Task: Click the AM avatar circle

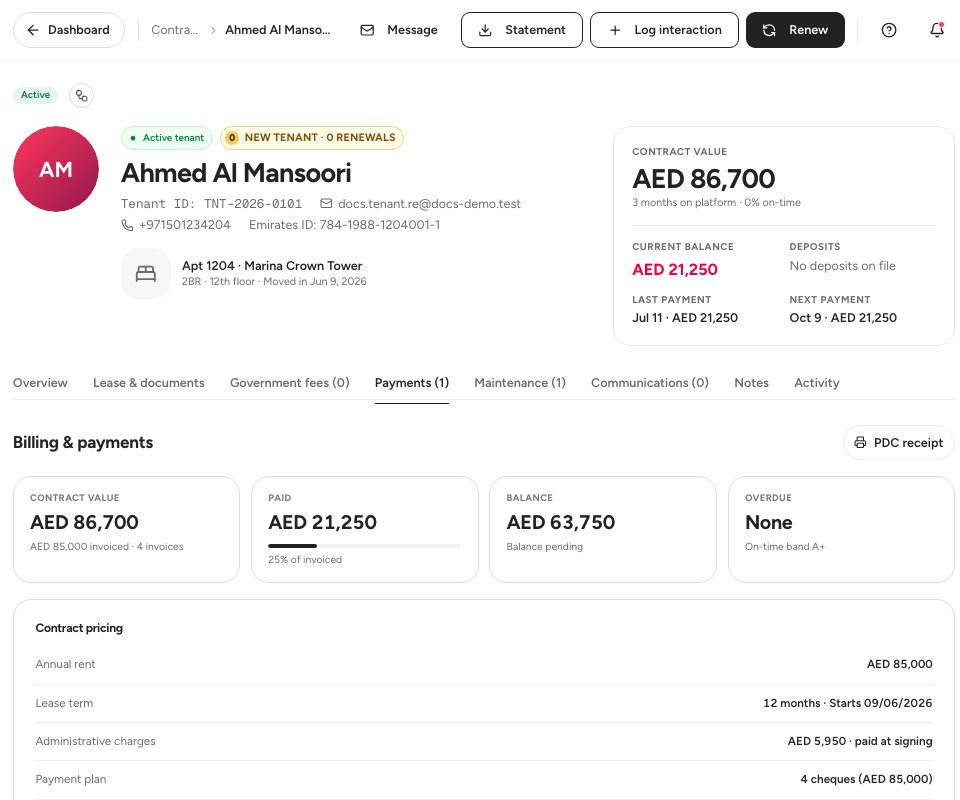Action: coord(56,169)
